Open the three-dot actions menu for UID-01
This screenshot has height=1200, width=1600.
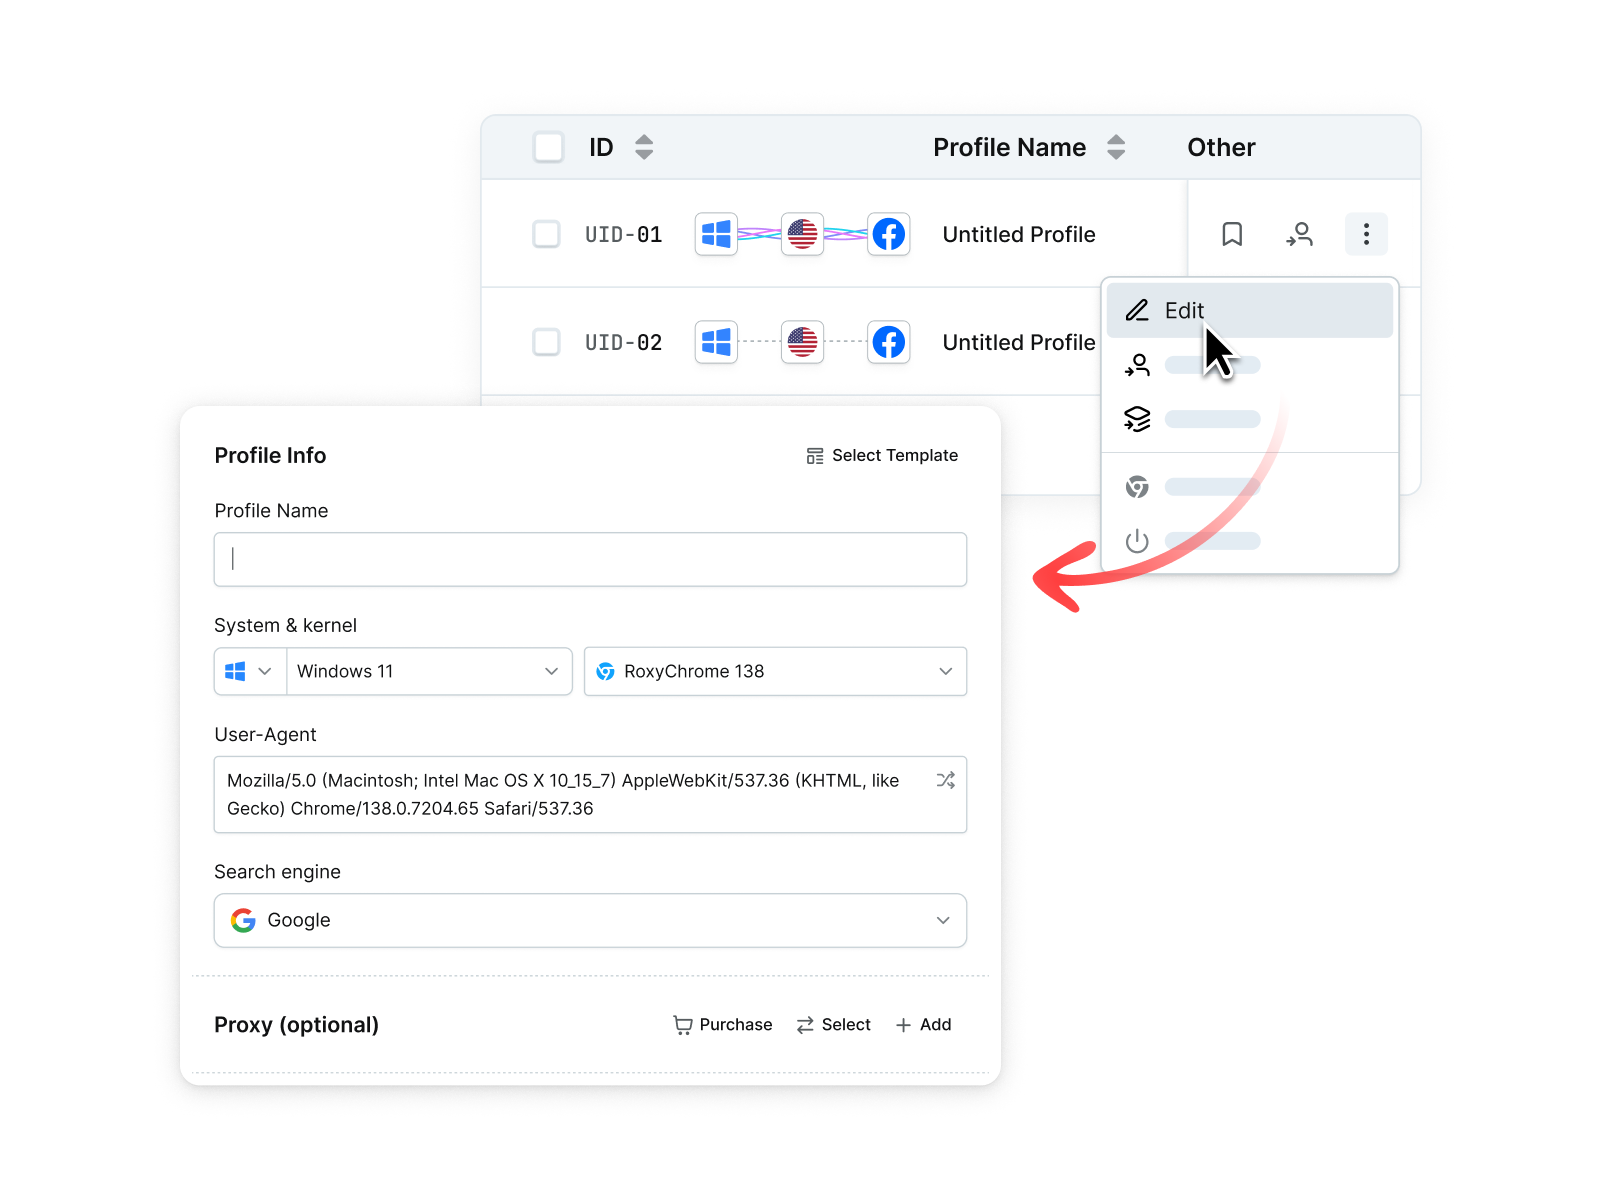point(1366,234)
